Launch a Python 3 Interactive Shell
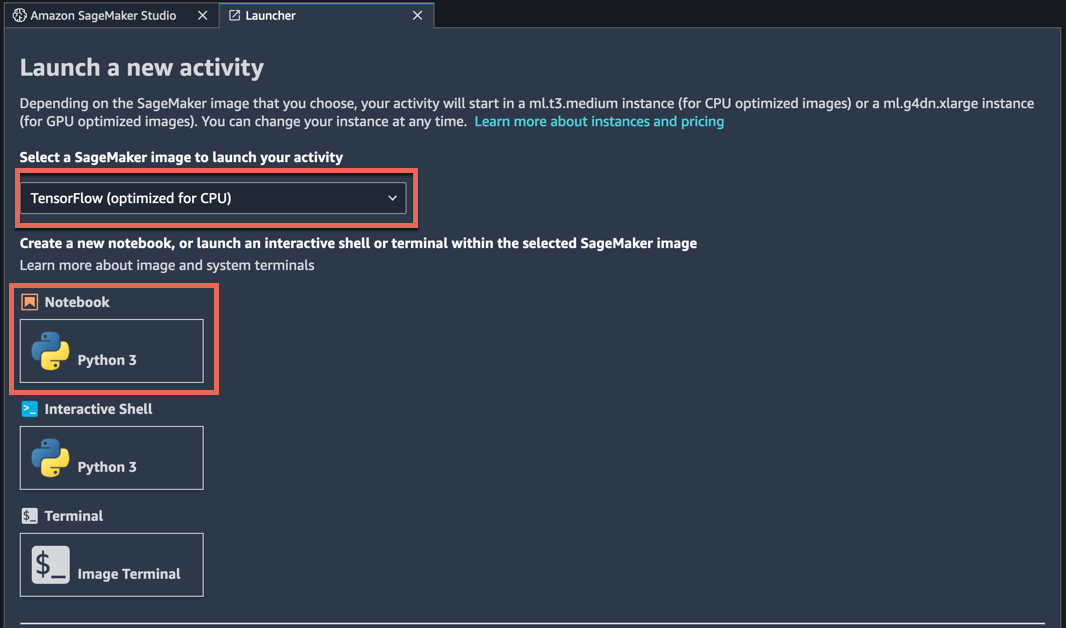The width and height of the screenshot is (1066, 628). [111, 457]
